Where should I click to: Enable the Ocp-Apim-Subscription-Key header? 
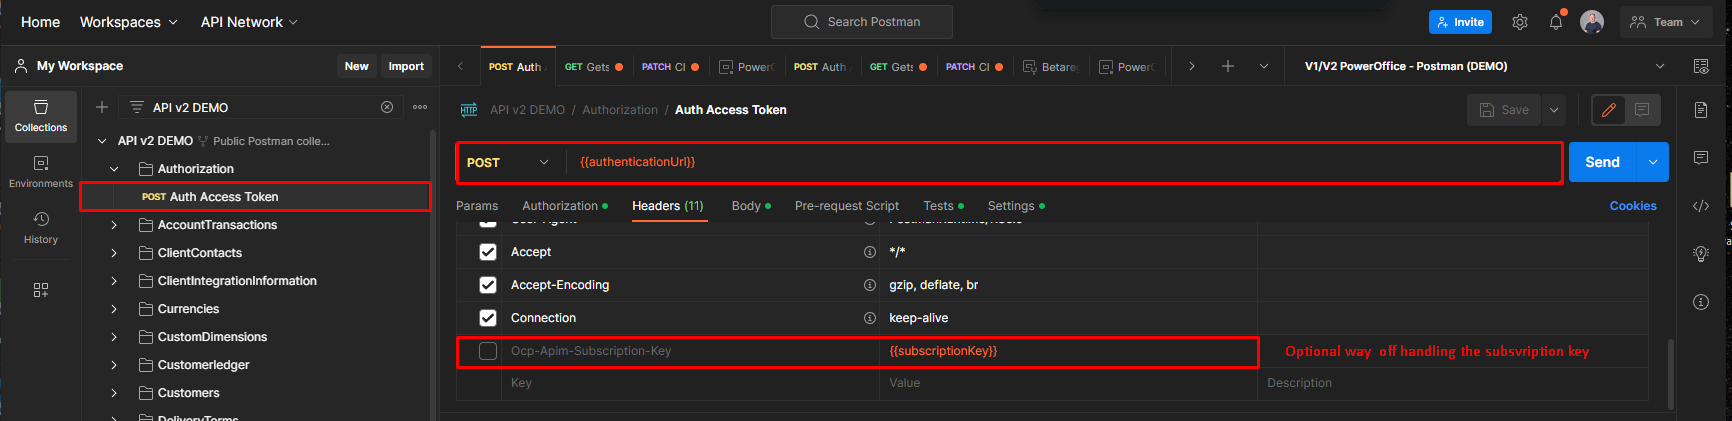click(488, 351)
